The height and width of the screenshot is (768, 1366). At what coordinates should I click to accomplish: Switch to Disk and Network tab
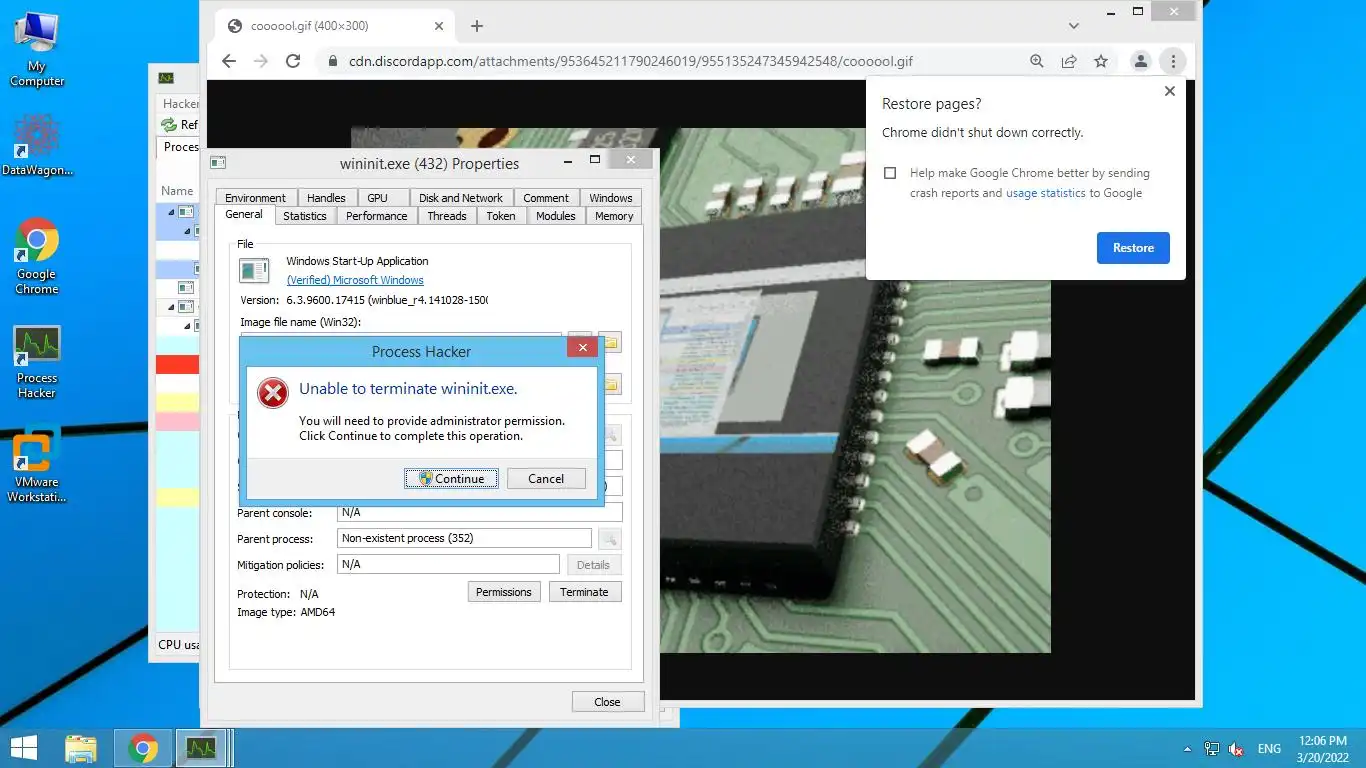(x=461, y=198)
